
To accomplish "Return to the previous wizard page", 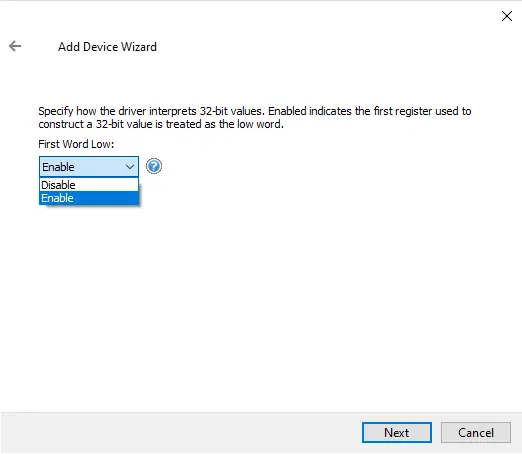I will [15, 46].
